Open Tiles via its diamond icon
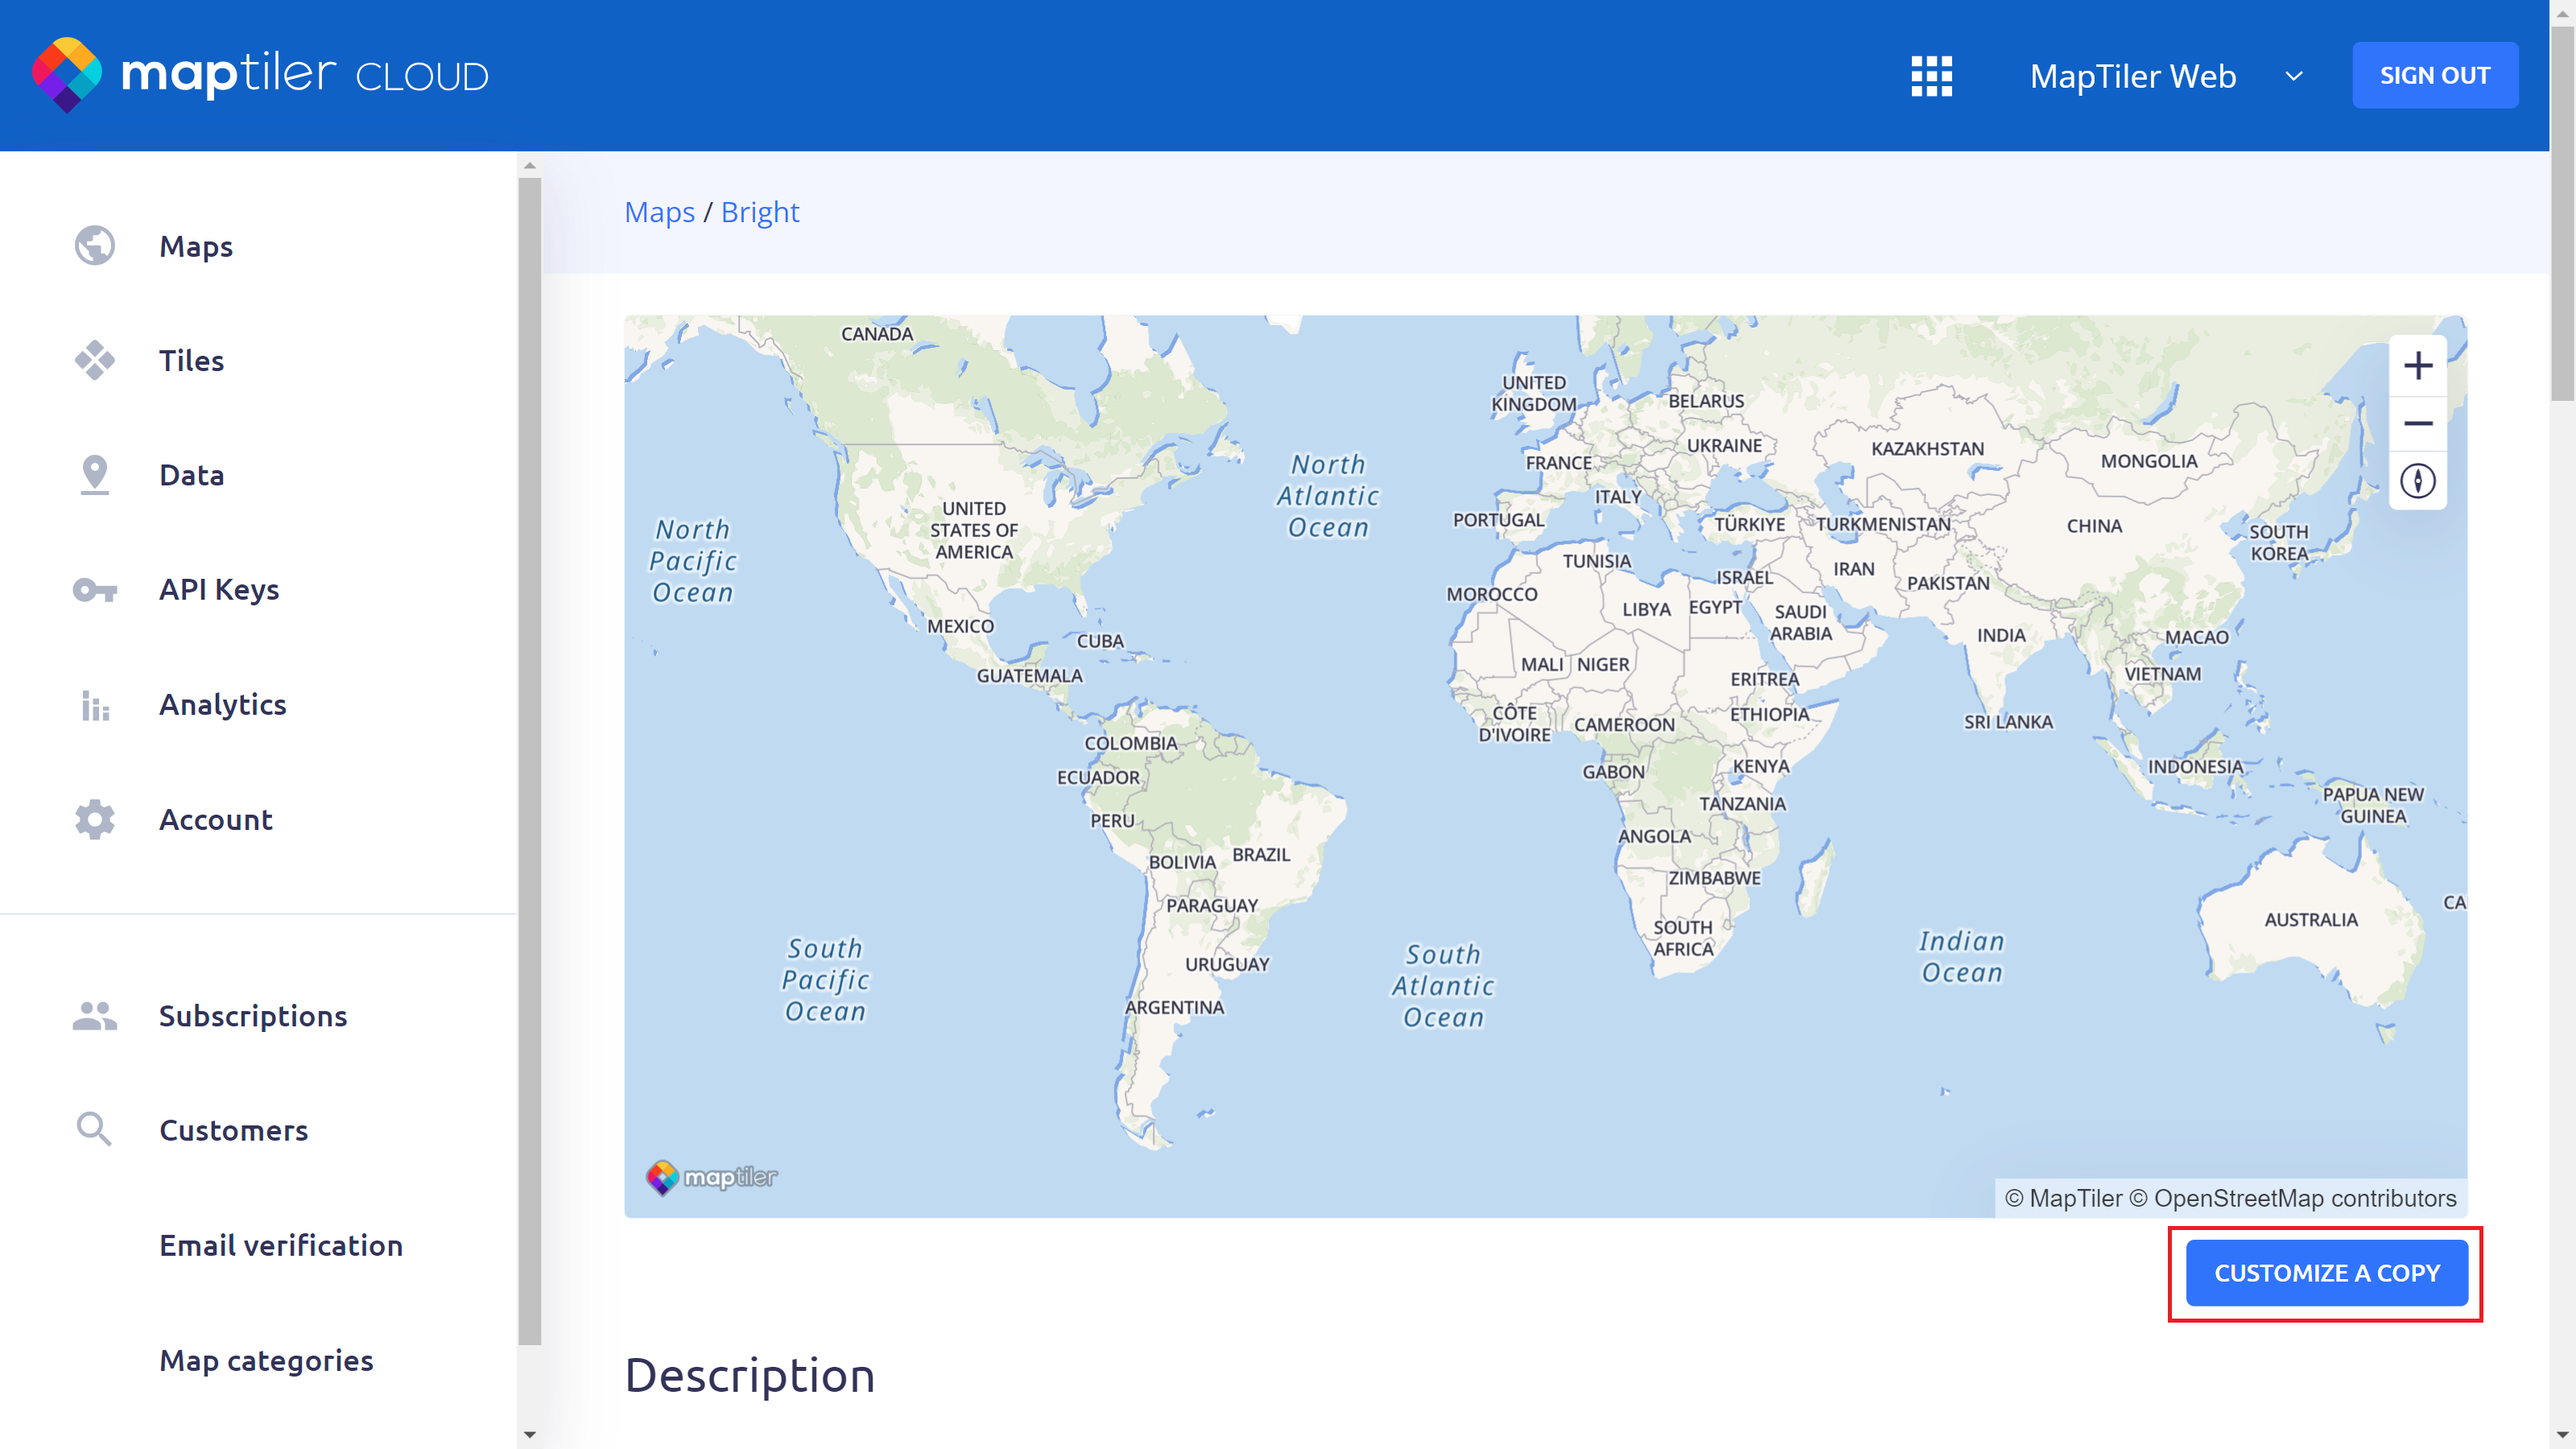The image size is (2576, 1449). (x=95, y=360)
